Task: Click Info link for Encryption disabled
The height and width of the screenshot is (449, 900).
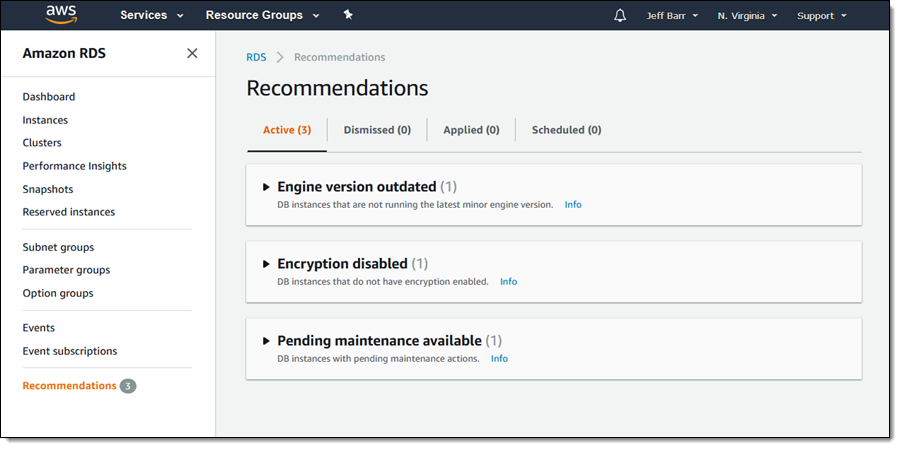Action: 508,282
